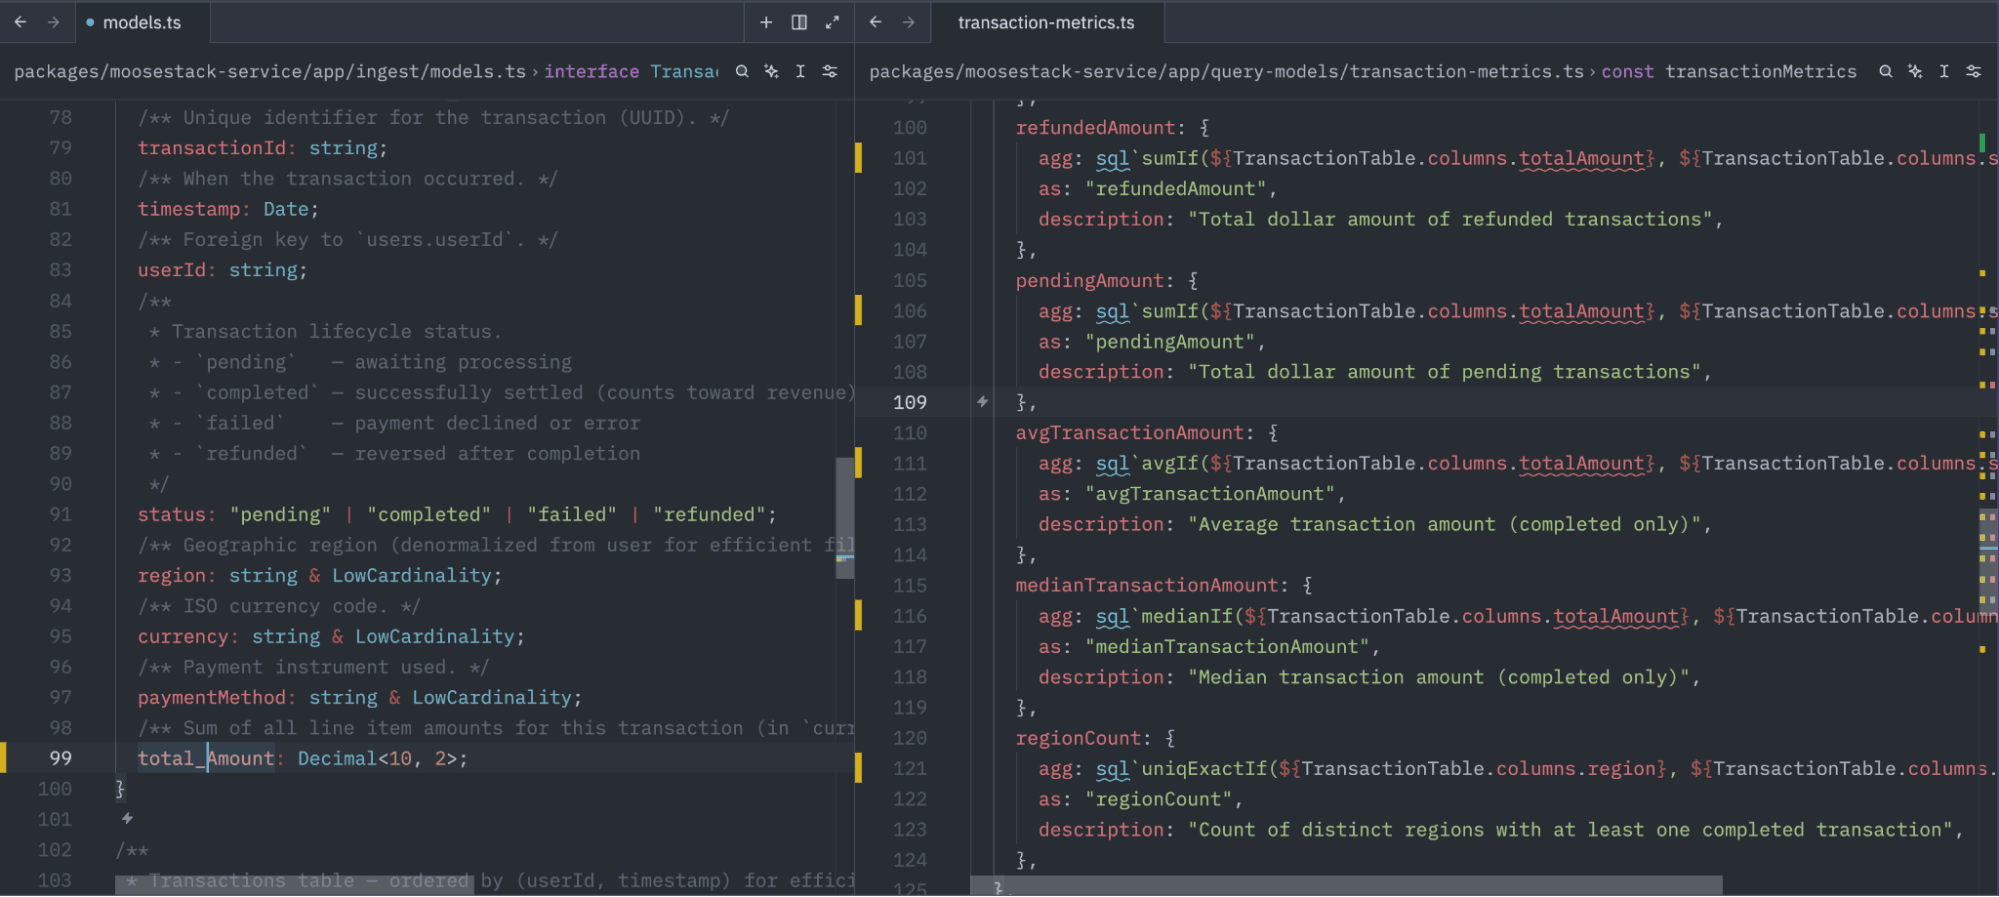Go back in the transaction-metrics.ts pane

point(876,22)
